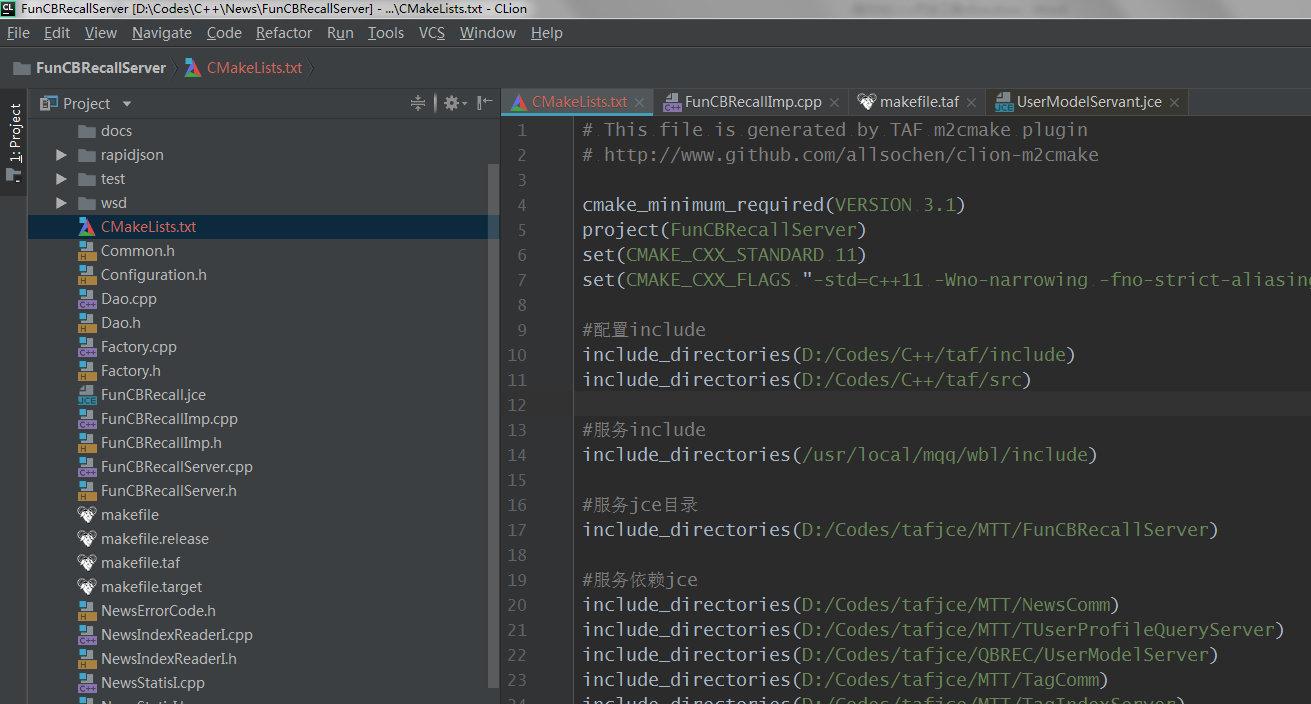
Task: Hide the Project tool window
Action: (x=484, y=102)
